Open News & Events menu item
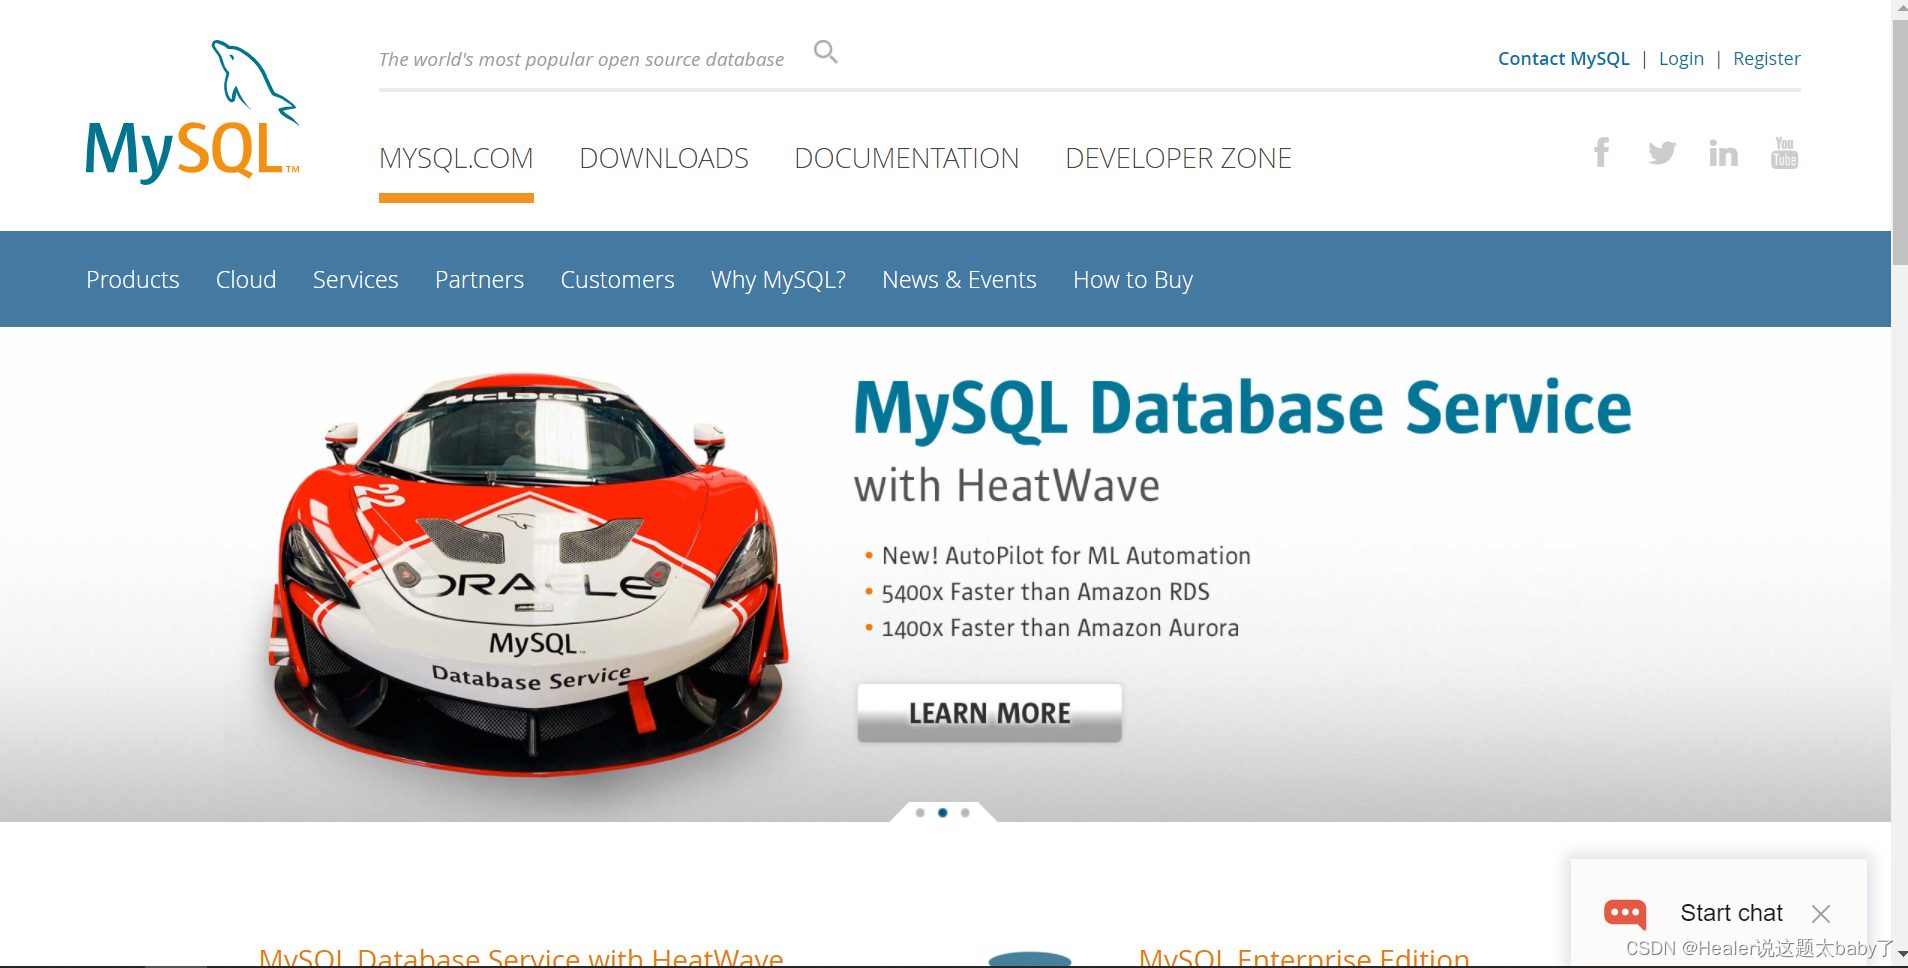The width and height of the screenshot is (1908, 968). point(959,280)
